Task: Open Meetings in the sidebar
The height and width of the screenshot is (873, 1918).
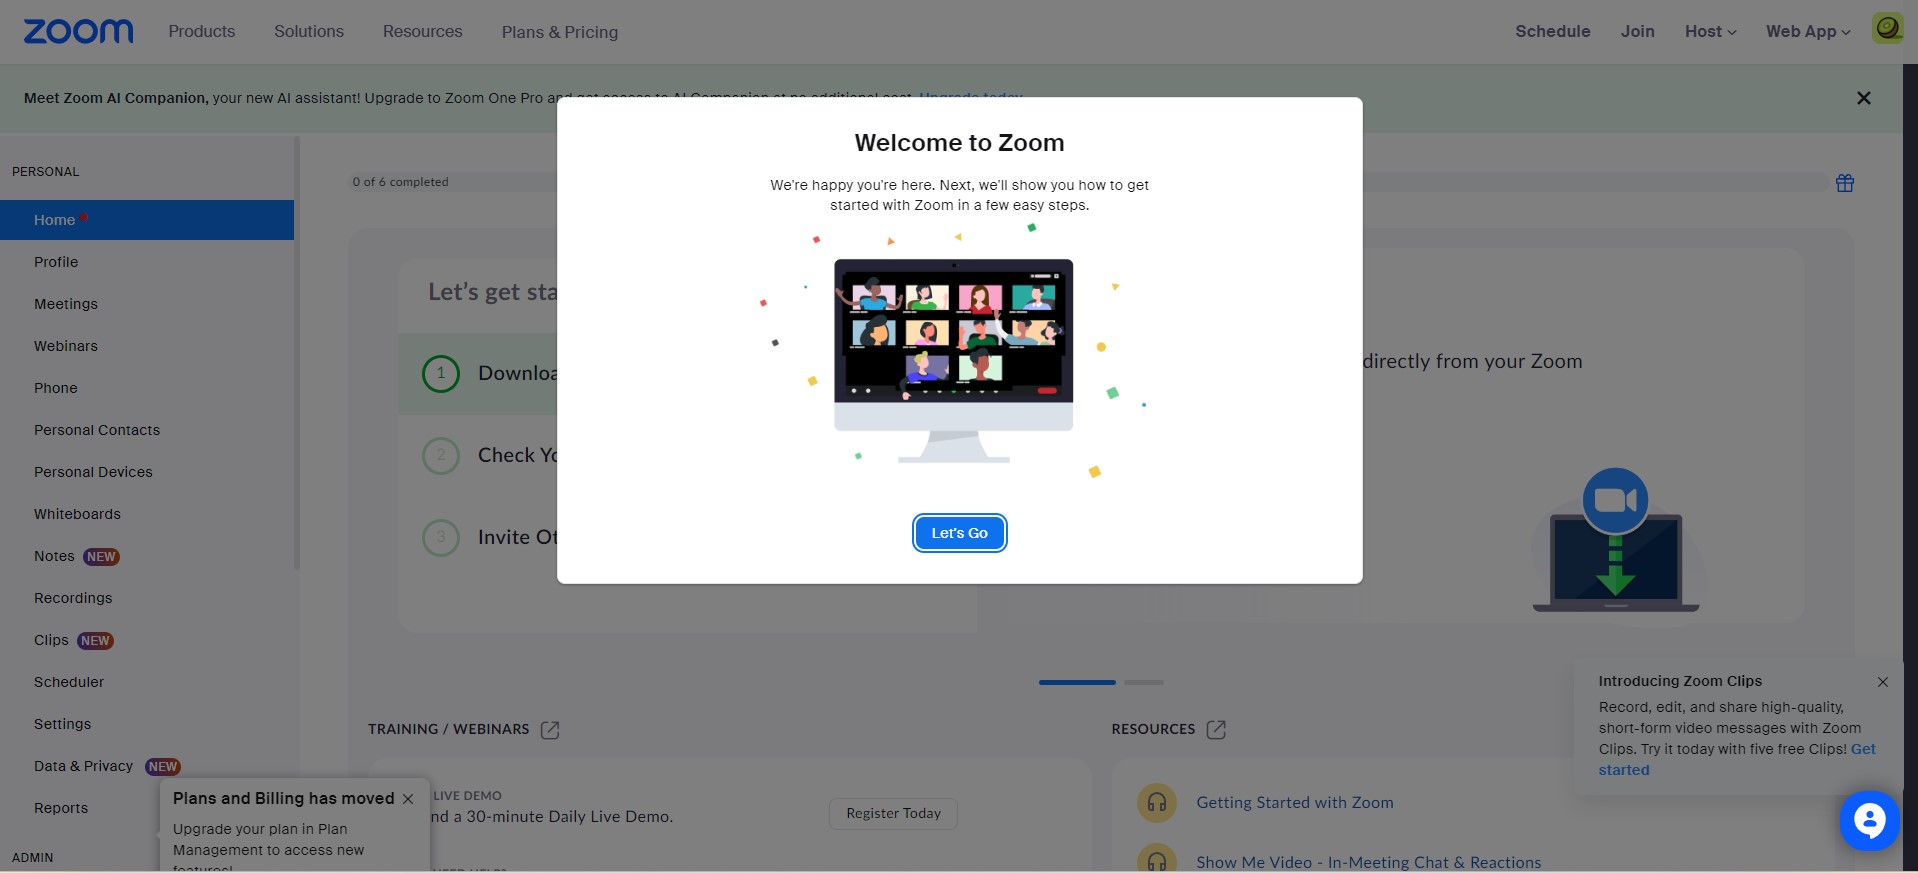Action: pos(66,304)
